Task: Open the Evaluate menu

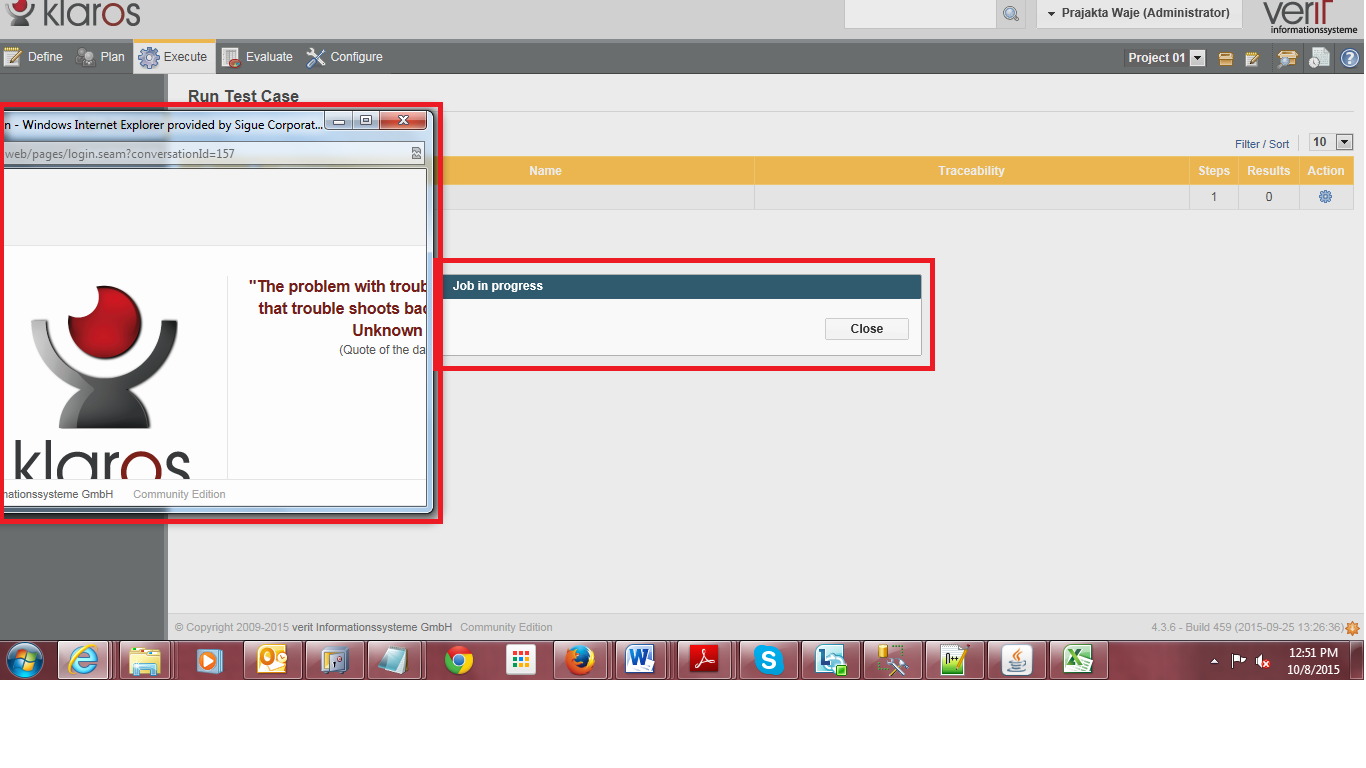Action: coord(258,57)
